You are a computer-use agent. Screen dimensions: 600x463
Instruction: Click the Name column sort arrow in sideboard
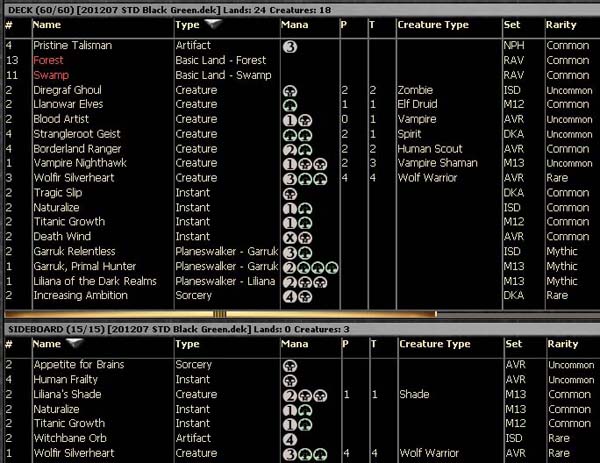point(74,343)
